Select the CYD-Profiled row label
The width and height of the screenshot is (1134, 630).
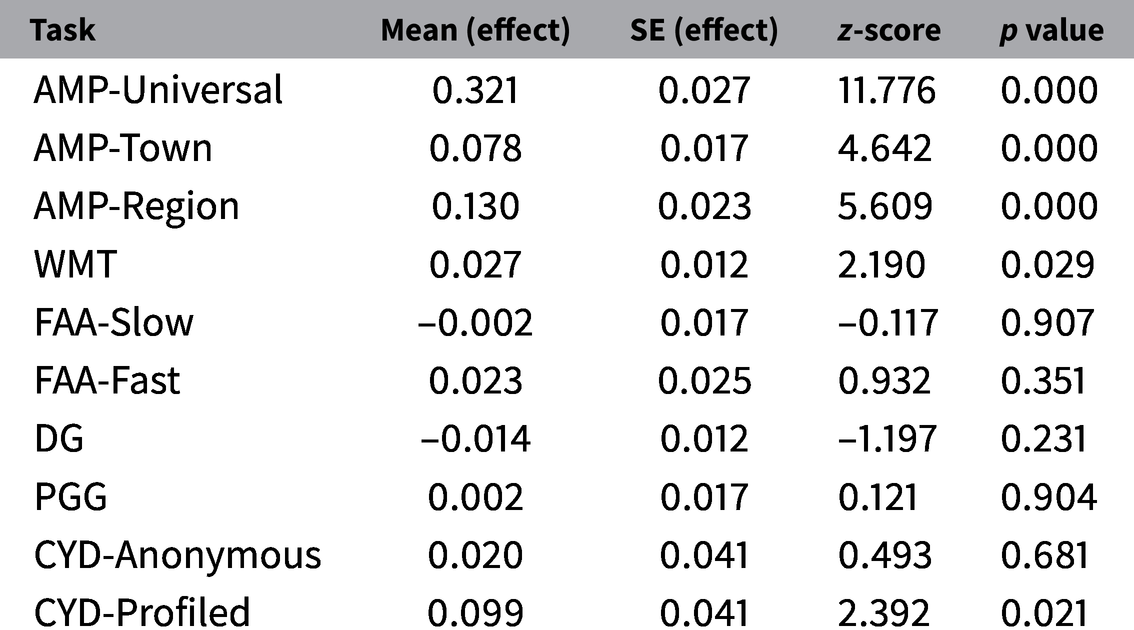click(x=142, y=613)
